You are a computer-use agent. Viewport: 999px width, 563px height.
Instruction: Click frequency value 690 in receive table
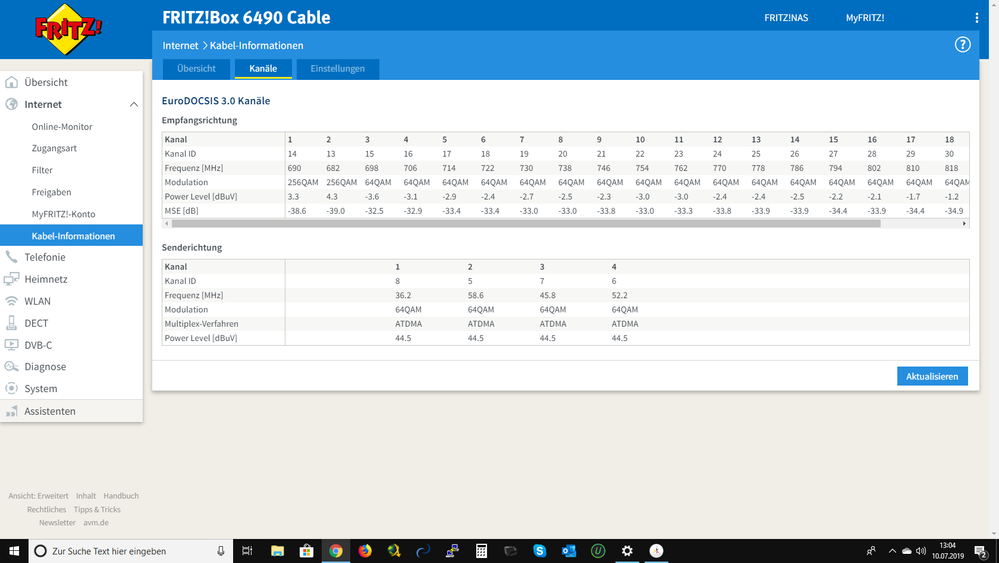(294, 168)
